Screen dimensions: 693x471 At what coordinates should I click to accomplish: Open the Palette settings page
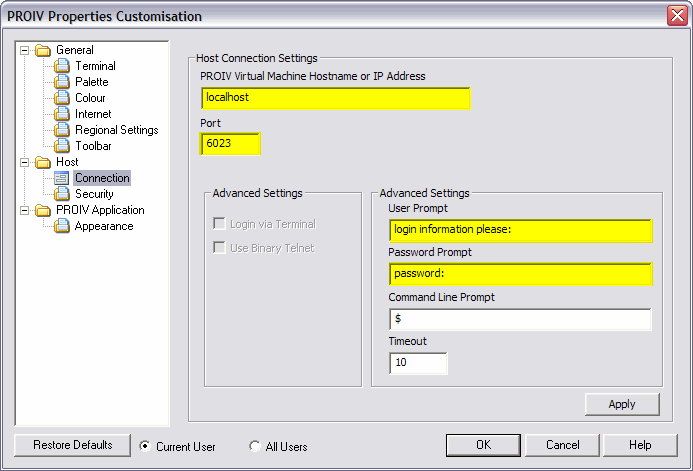click(91, 82)
